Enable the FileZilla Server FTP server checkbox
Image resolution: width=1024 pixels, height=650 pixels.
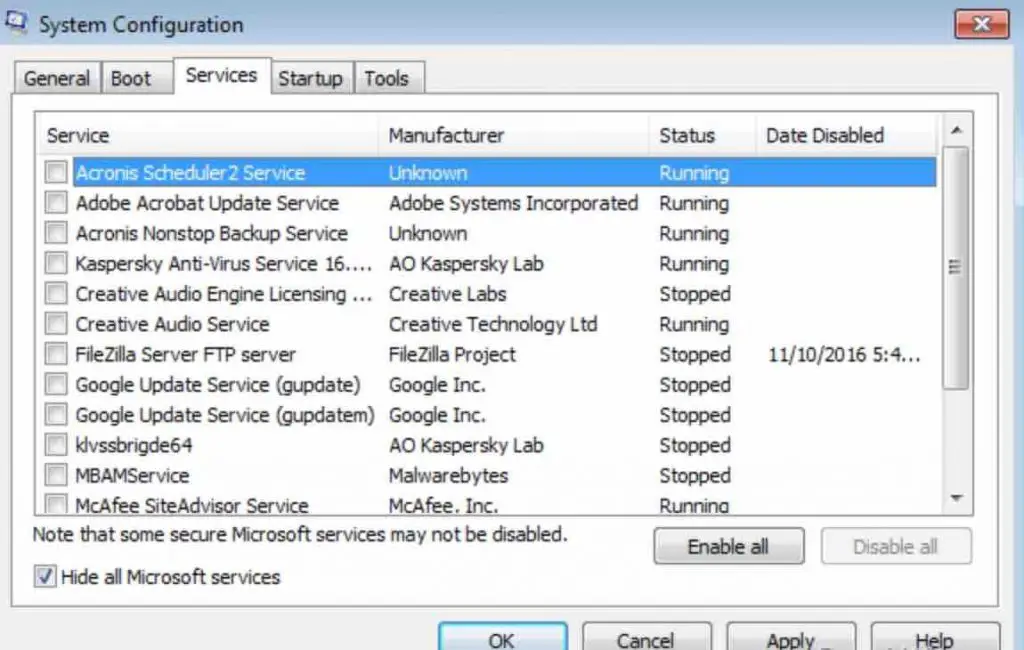click(x=56, y=354)
